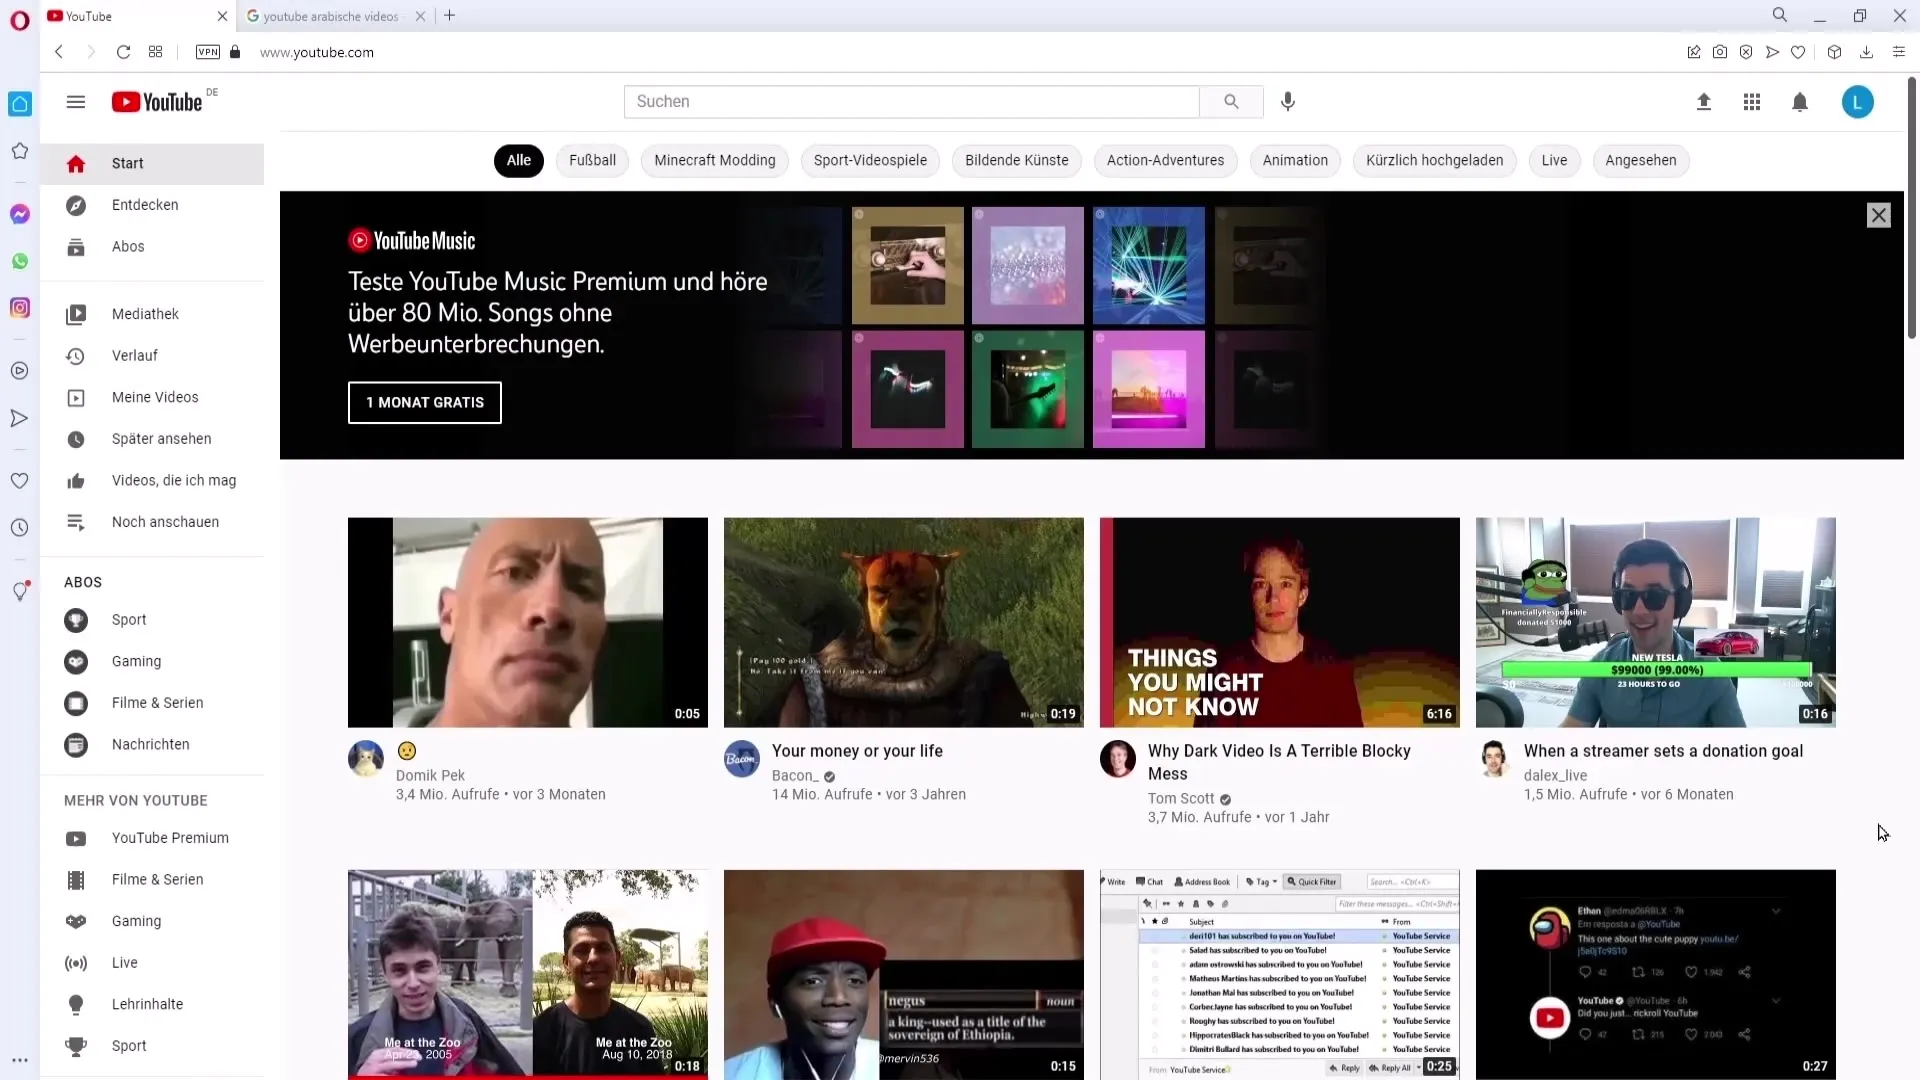The width and height of the screenshot is (1920, 1080).
Task: Open Messenger in Opera sidebar
Action: 20,214
